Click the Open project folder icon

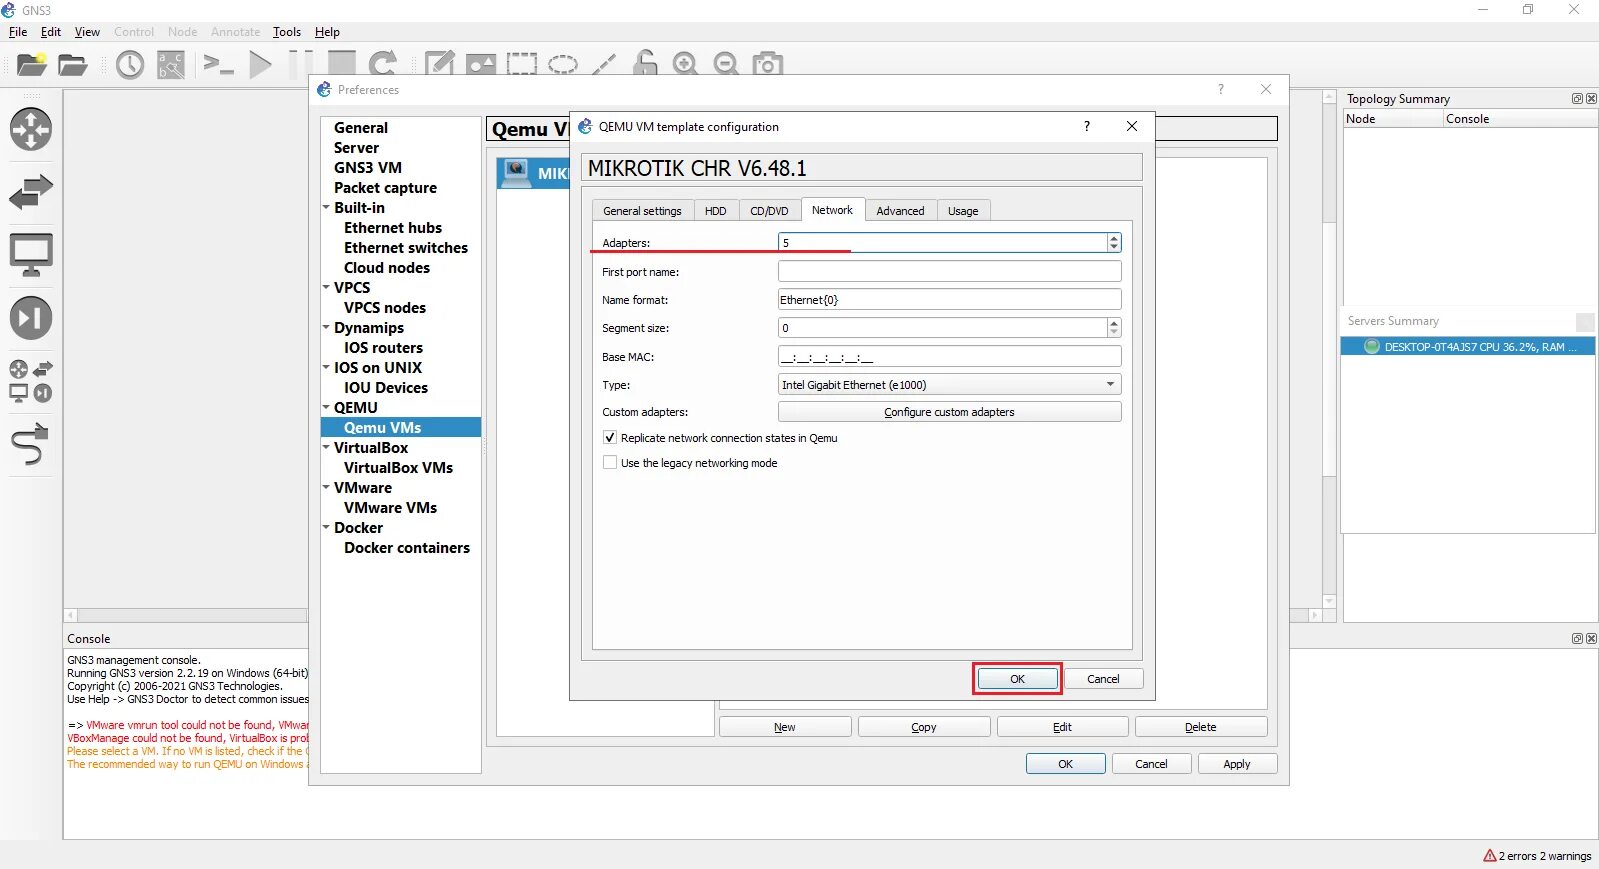point(72,65)
